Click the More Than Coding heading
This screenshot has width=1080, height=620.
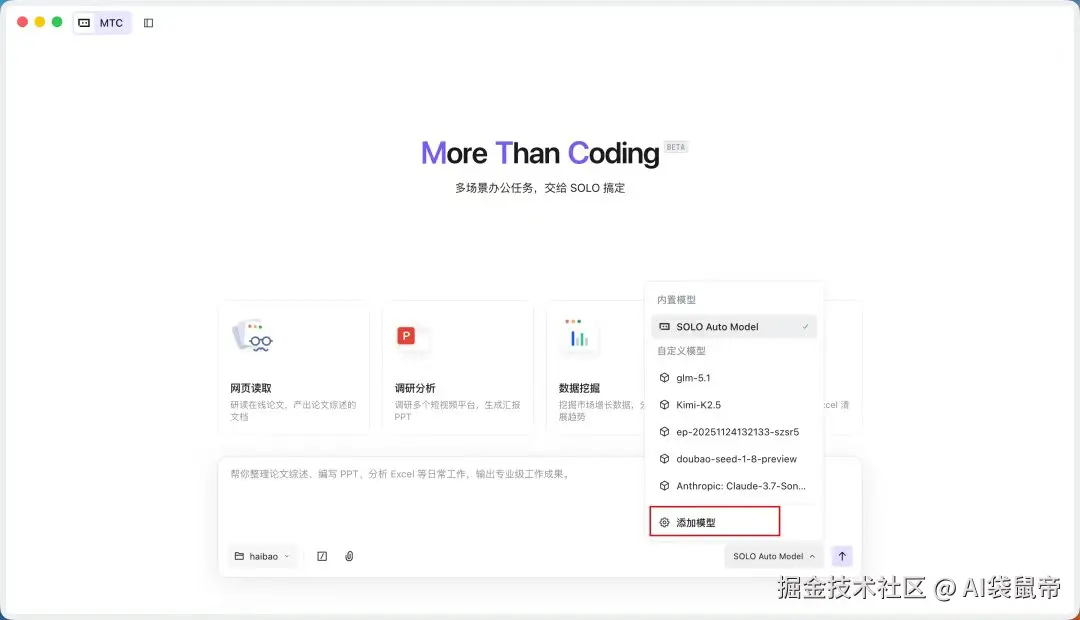point(540,153)
